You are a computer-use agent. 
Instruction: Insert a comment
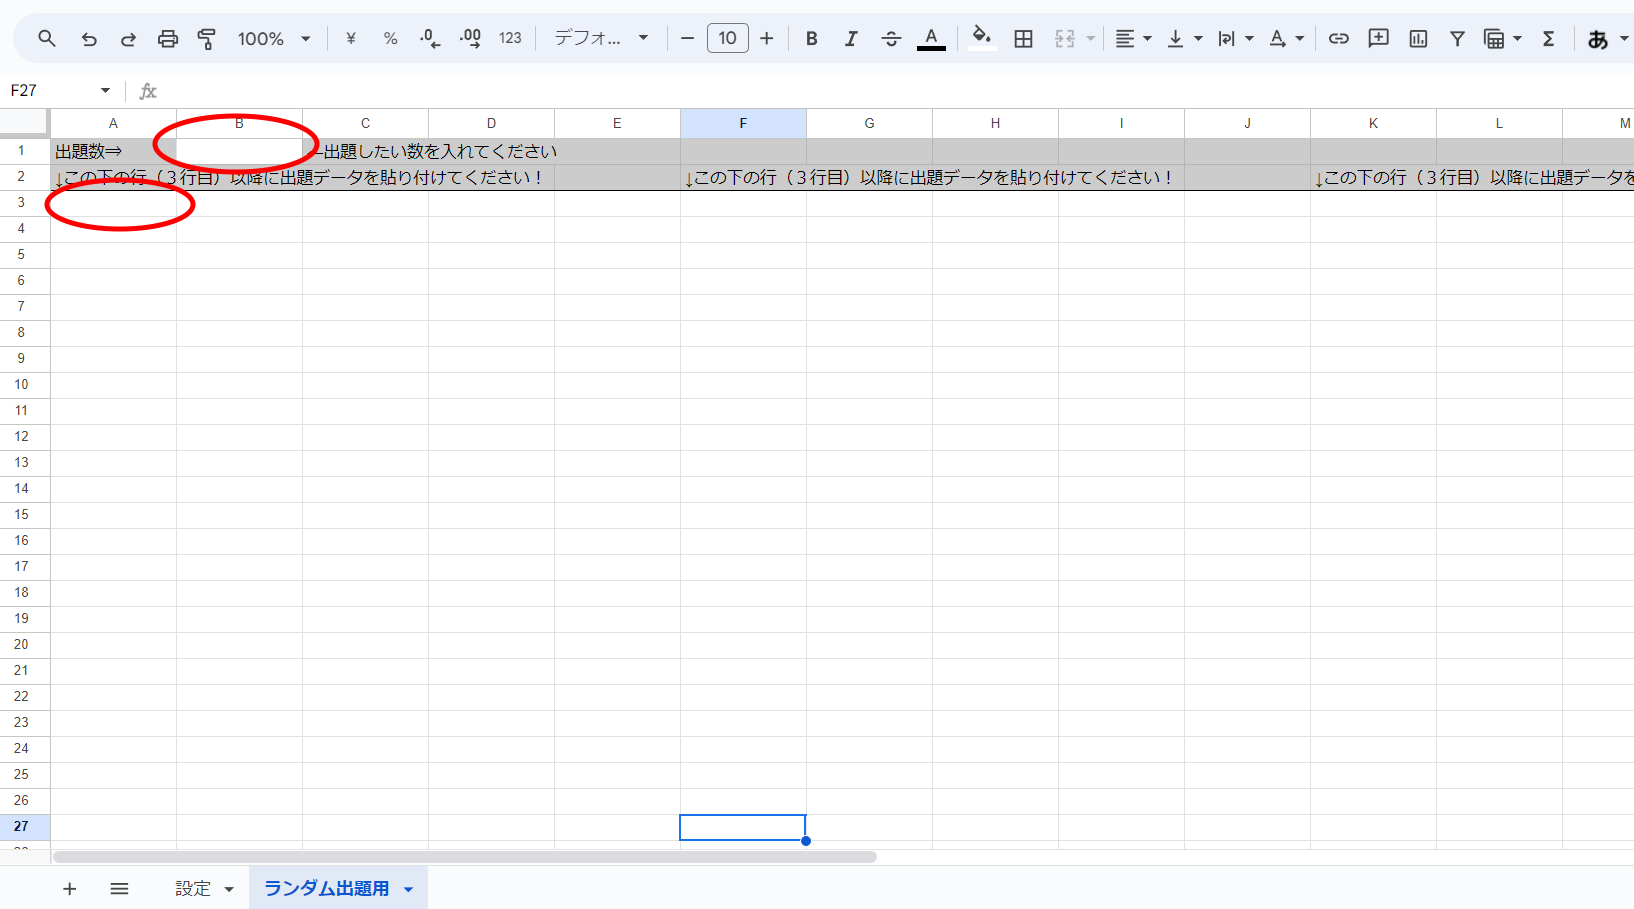pyautogui.click(x=1379, y=38)
